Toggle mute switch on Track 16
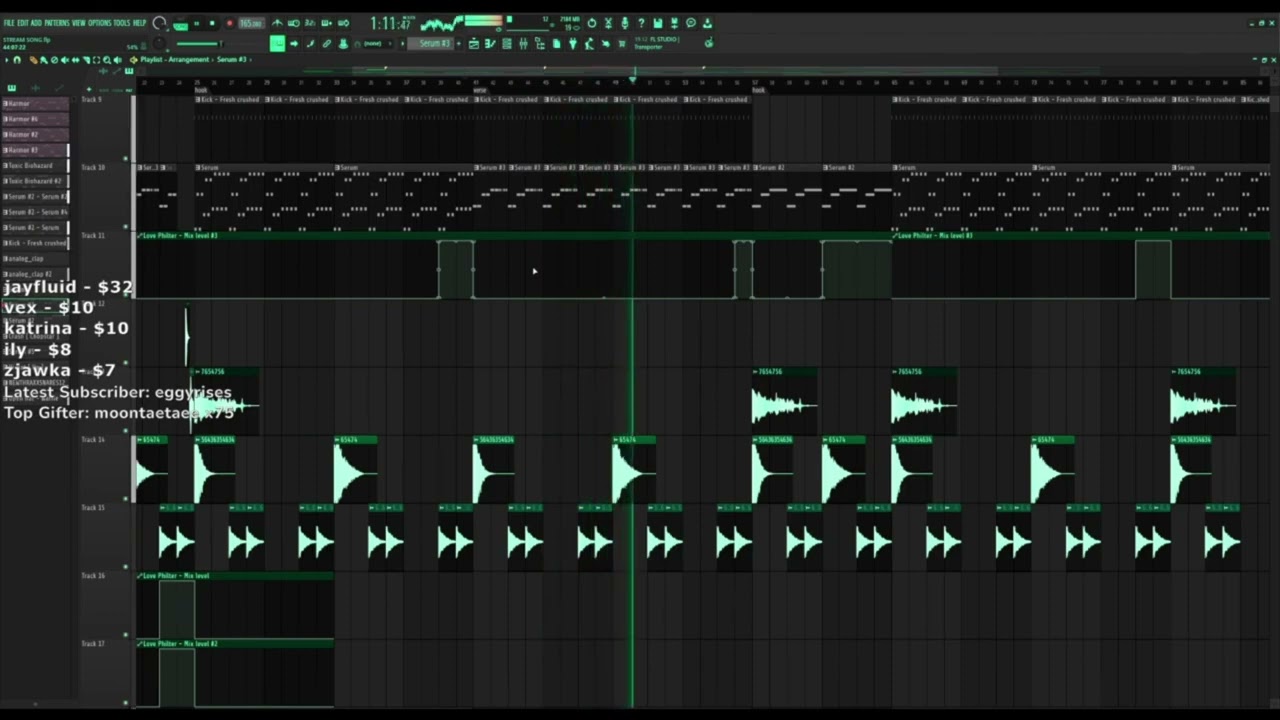Viewport: 1280px width, 720px height. [x=126, y=634]
